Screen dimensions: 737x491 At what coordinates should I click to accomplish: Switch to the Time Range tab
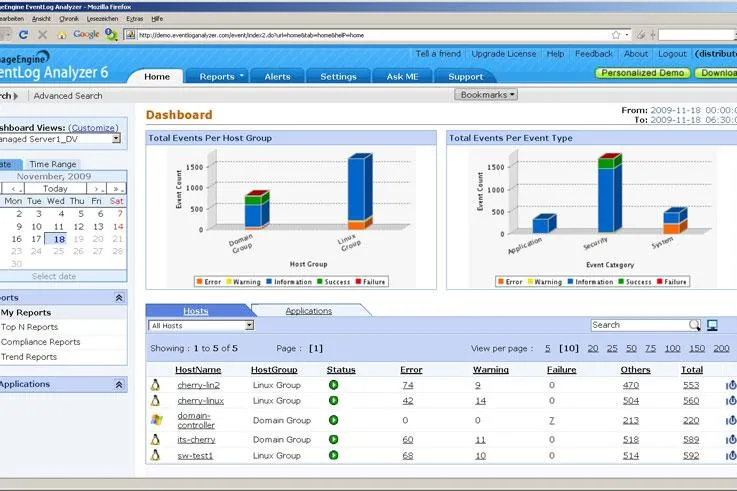click(53, 164)
